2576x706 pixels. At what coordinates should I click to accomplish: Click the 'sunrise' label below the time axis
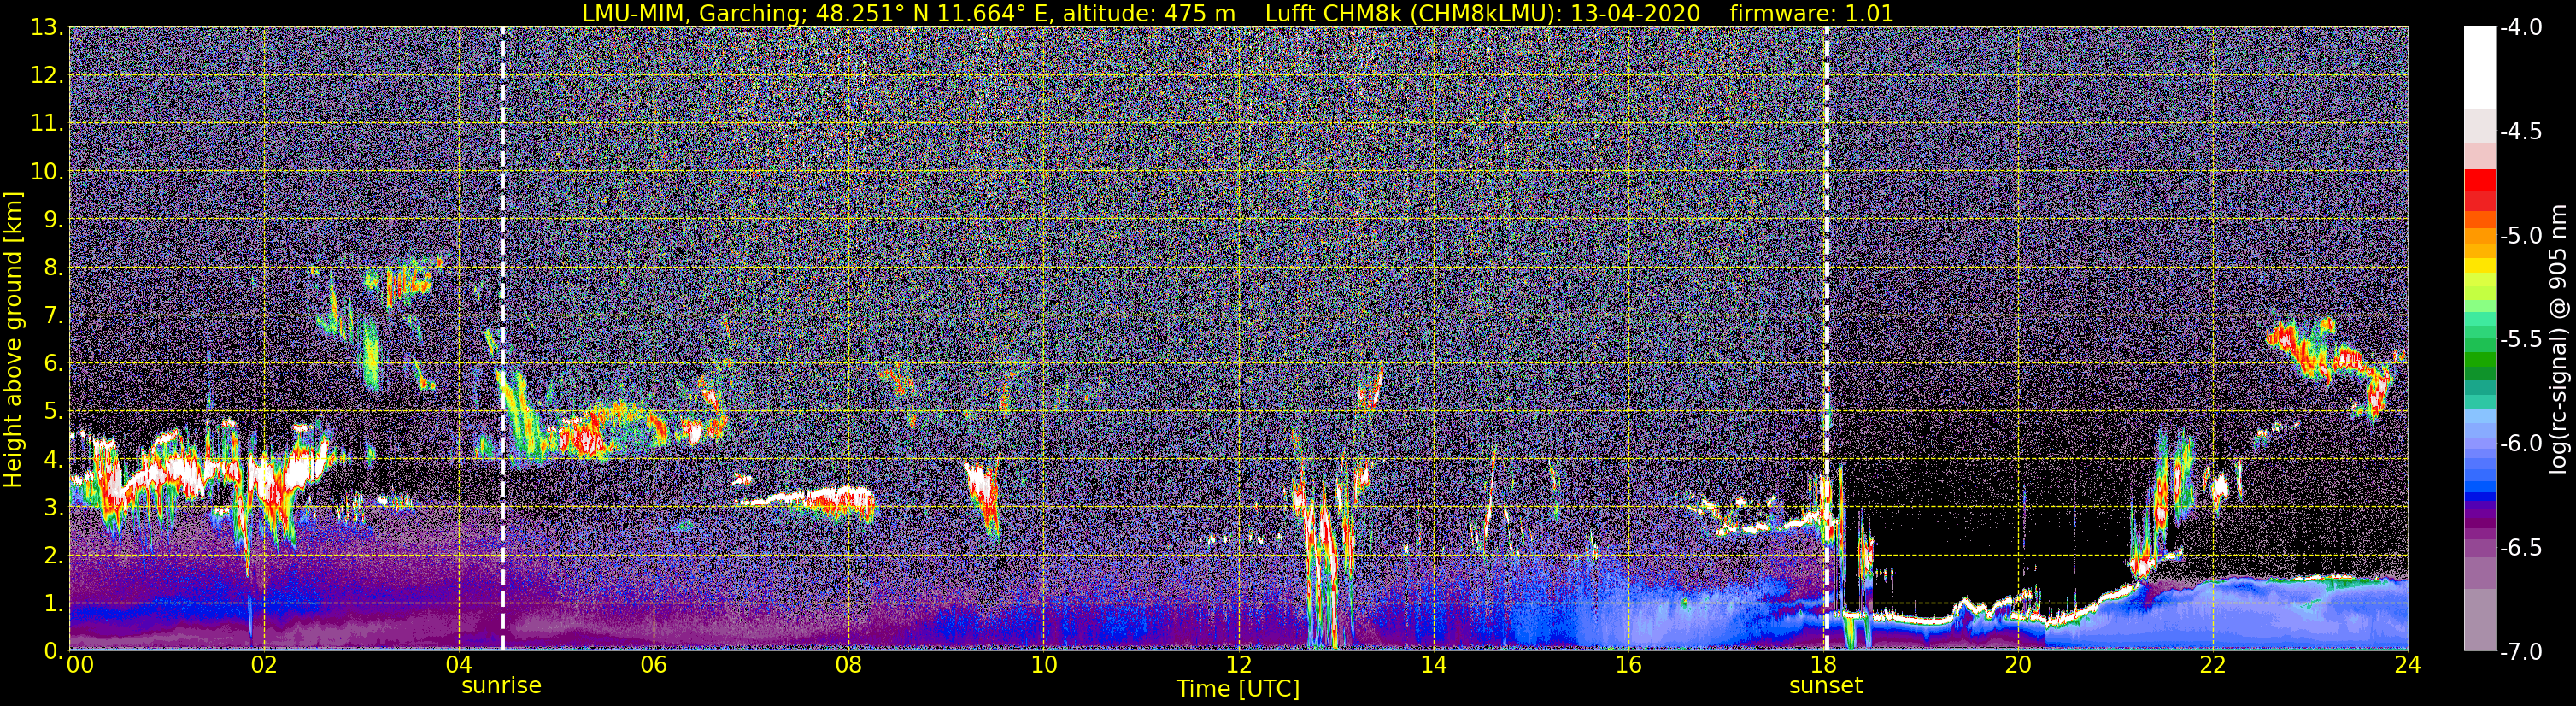click(x=501, y=686)
